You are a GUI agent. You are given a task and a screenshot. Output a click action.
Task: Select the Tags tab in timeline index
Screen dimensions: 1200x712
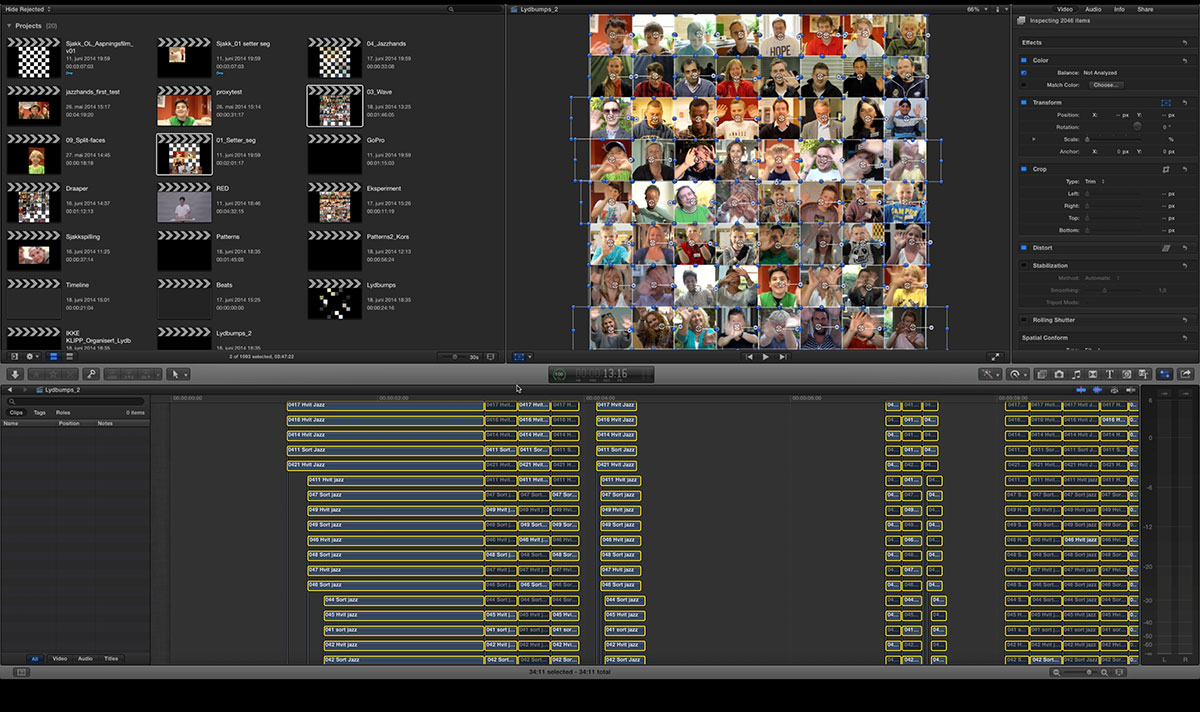39,412
